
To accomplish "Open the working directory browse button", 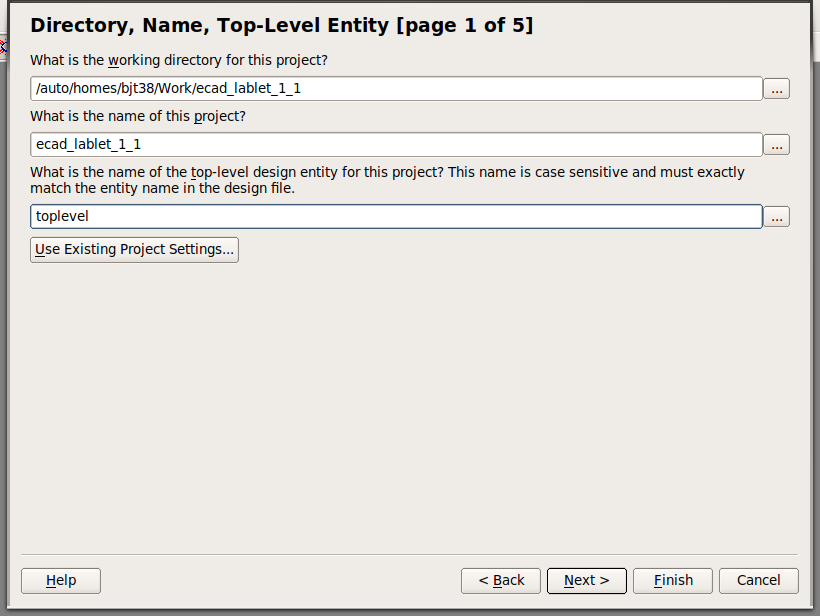I will pos(776,89).
